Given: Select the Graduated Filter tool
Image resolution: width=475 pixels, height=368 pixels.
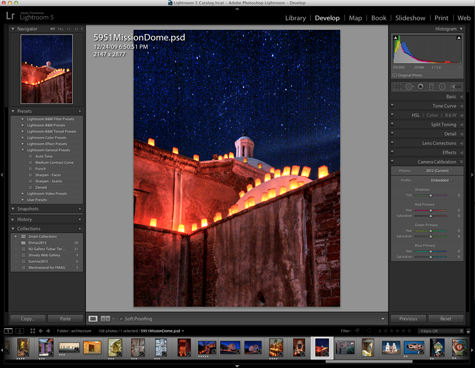Looking at the screenshot, I should pyautogui.click(x=431, y=87).
